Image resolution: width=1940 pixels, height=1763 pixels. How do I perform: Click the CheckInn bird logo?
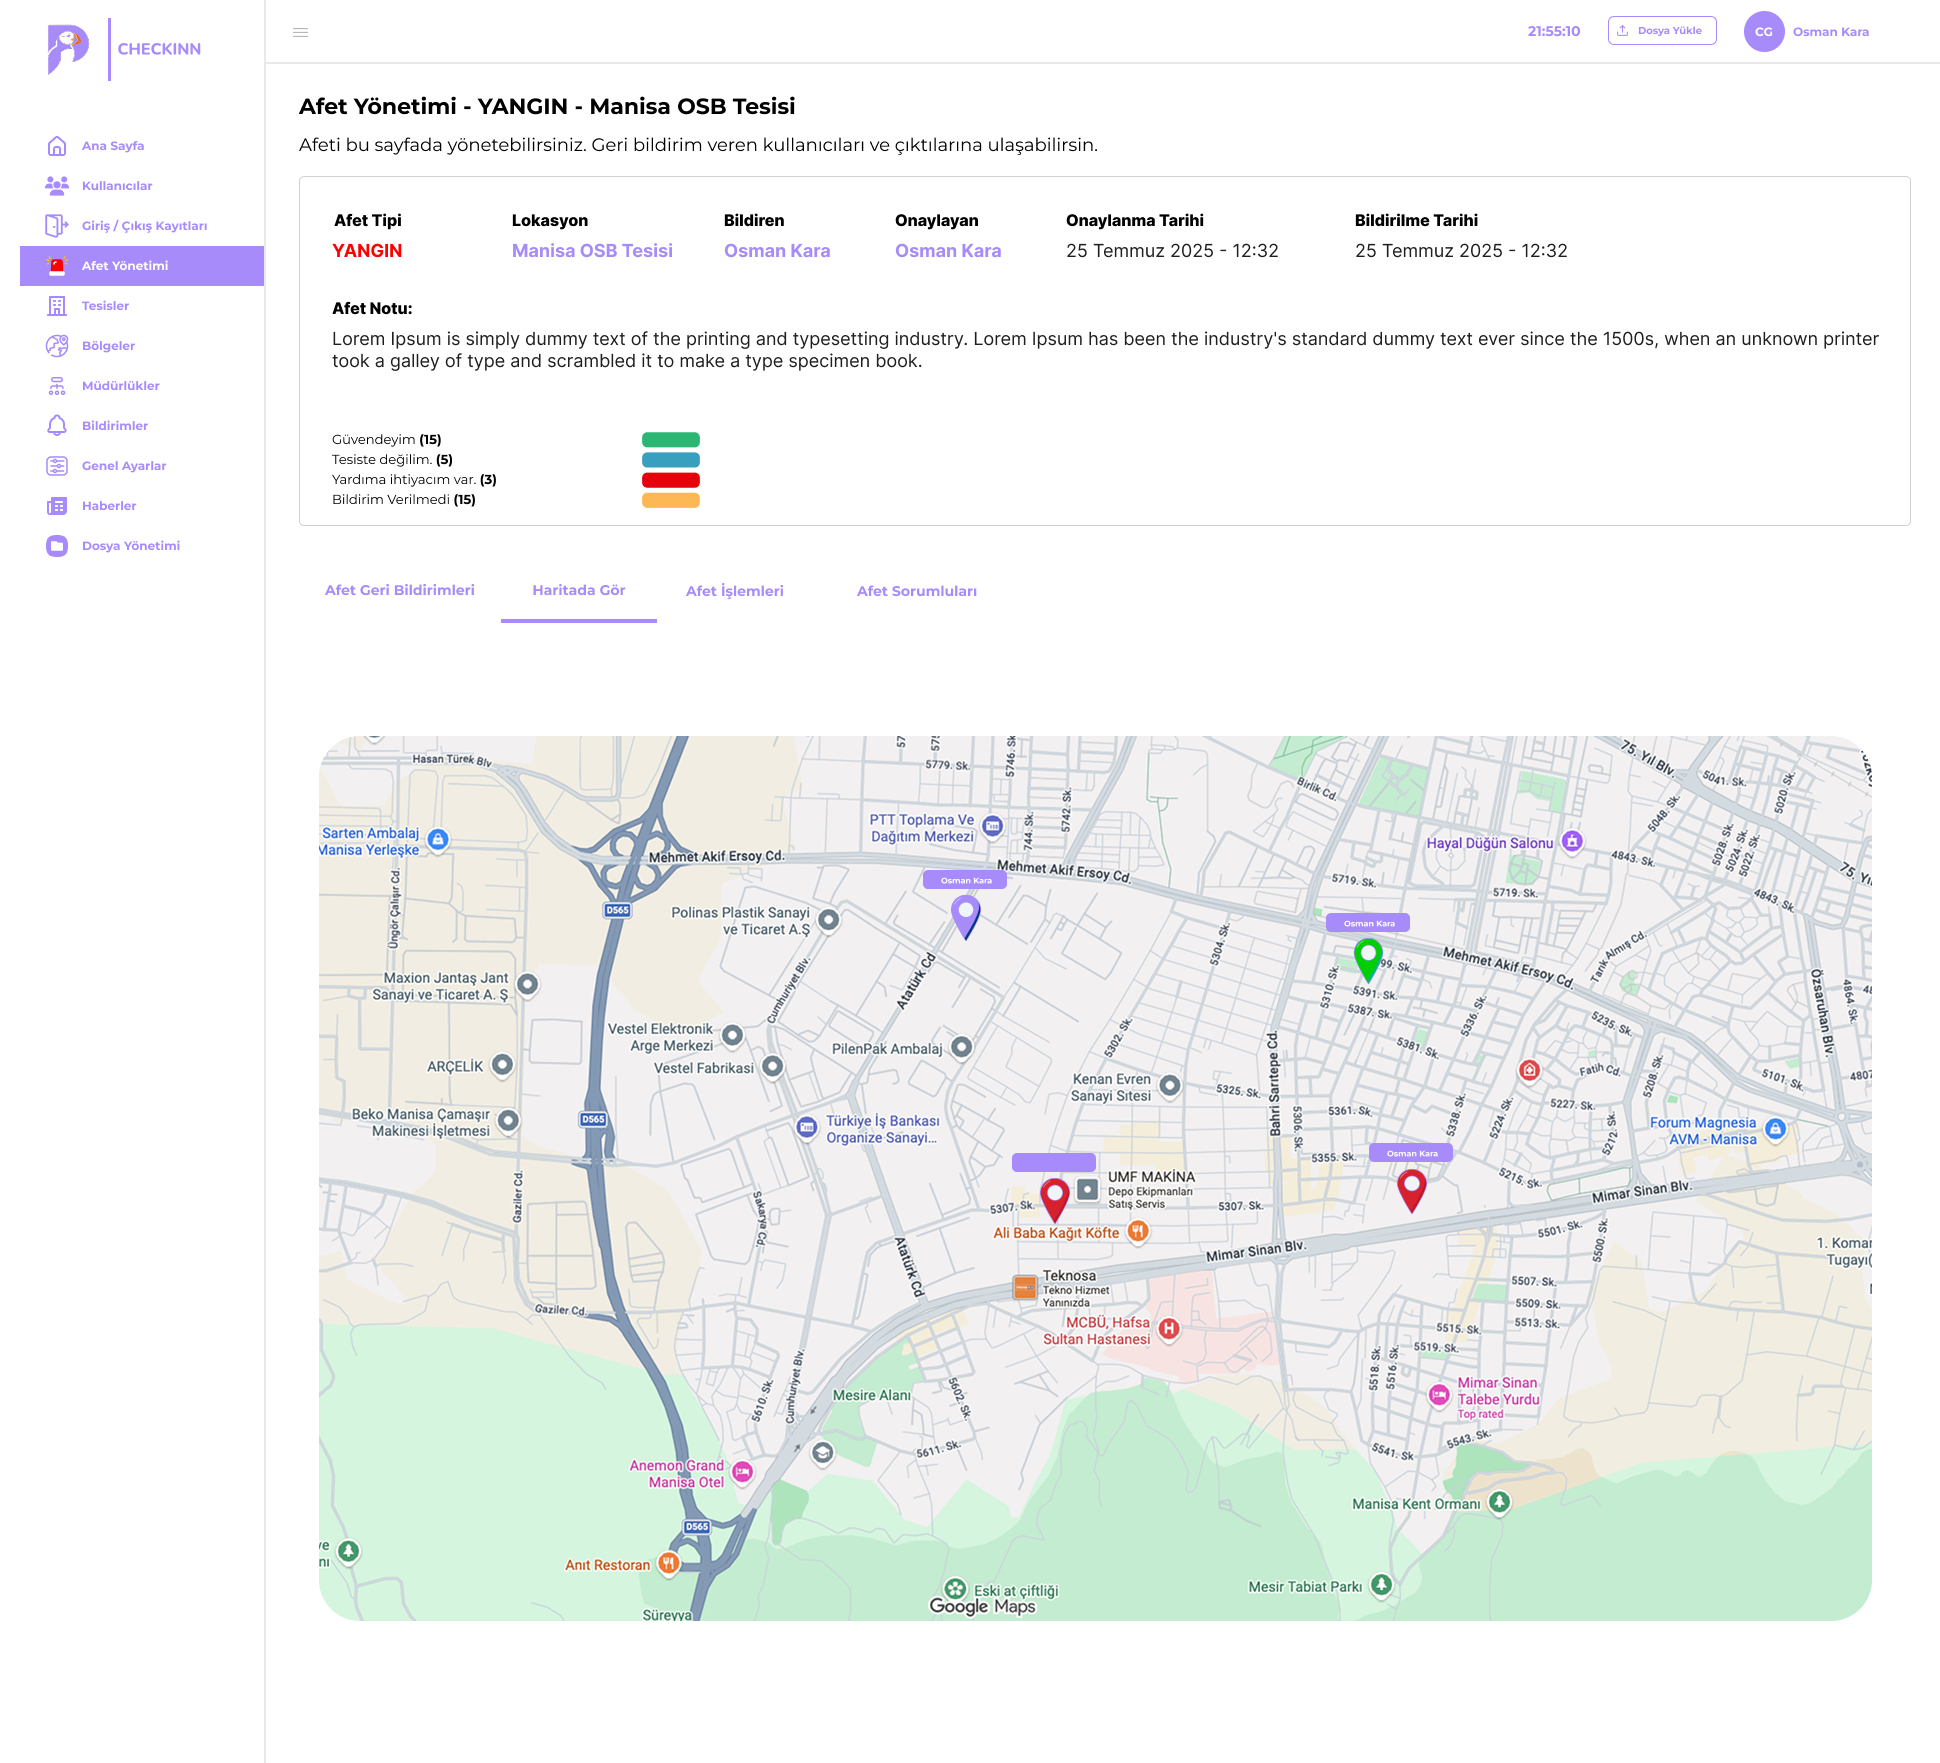[x=68, y=49]
